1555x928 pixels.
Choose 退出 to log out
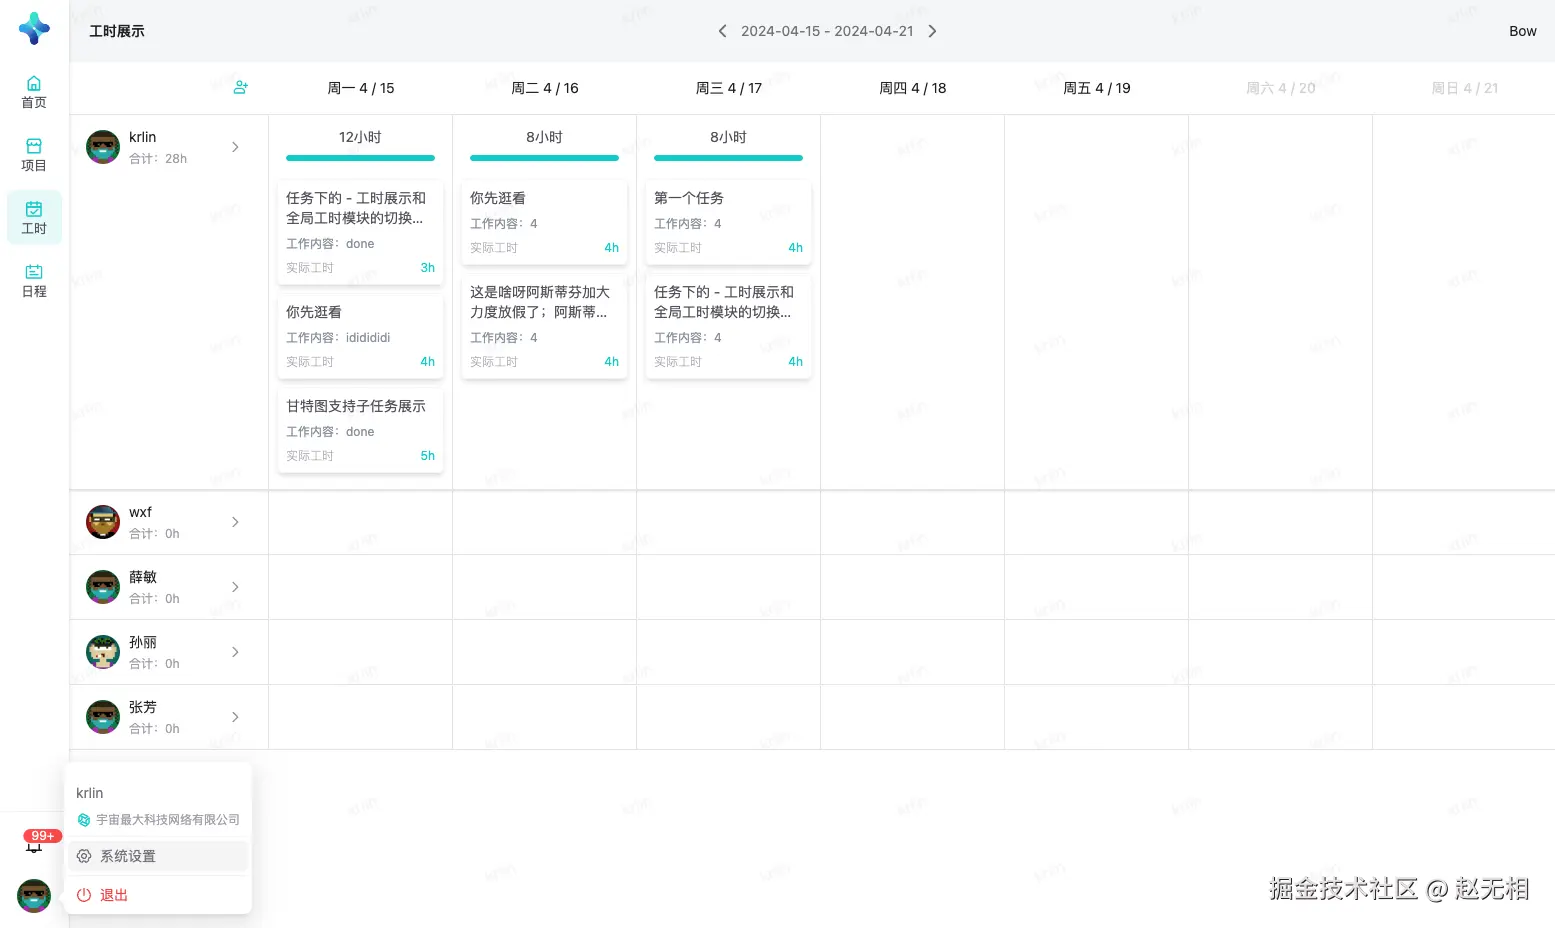click(x=158, y=895)
